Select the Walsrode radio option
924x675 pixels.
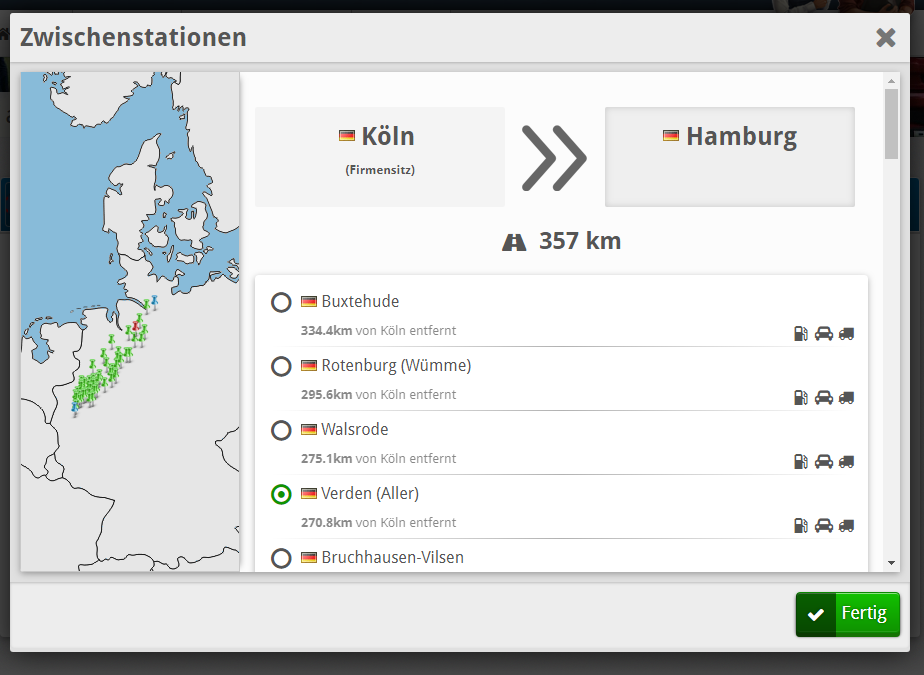point(281,430)
